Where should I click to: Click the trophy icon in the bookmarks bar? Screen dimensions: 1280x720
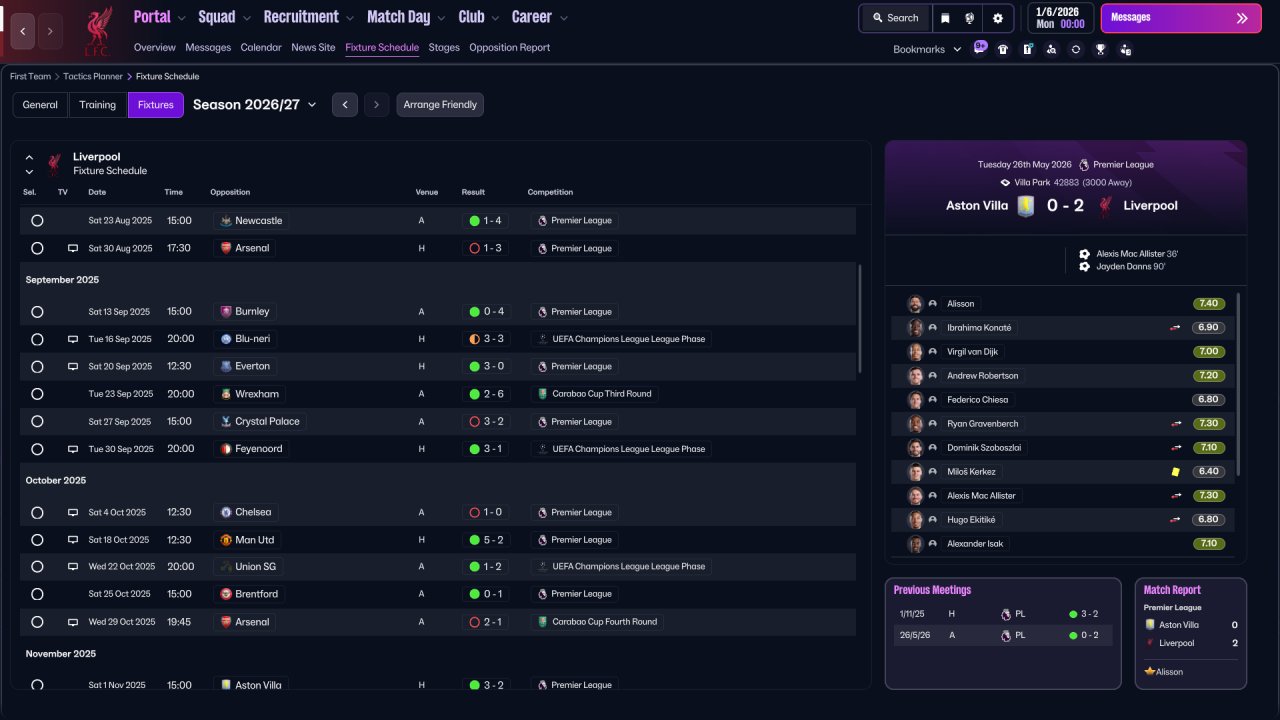pos(1100,49)
